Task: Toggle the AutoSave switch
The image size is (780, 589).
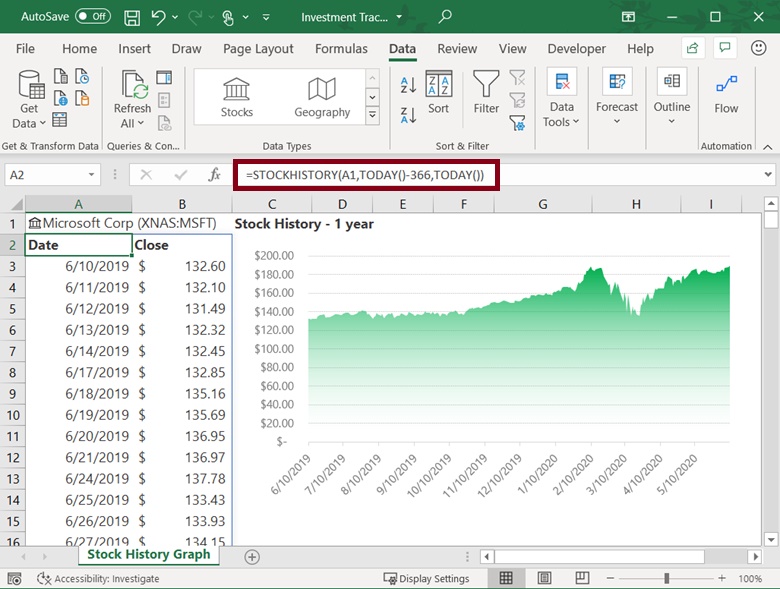Action: 93,16
